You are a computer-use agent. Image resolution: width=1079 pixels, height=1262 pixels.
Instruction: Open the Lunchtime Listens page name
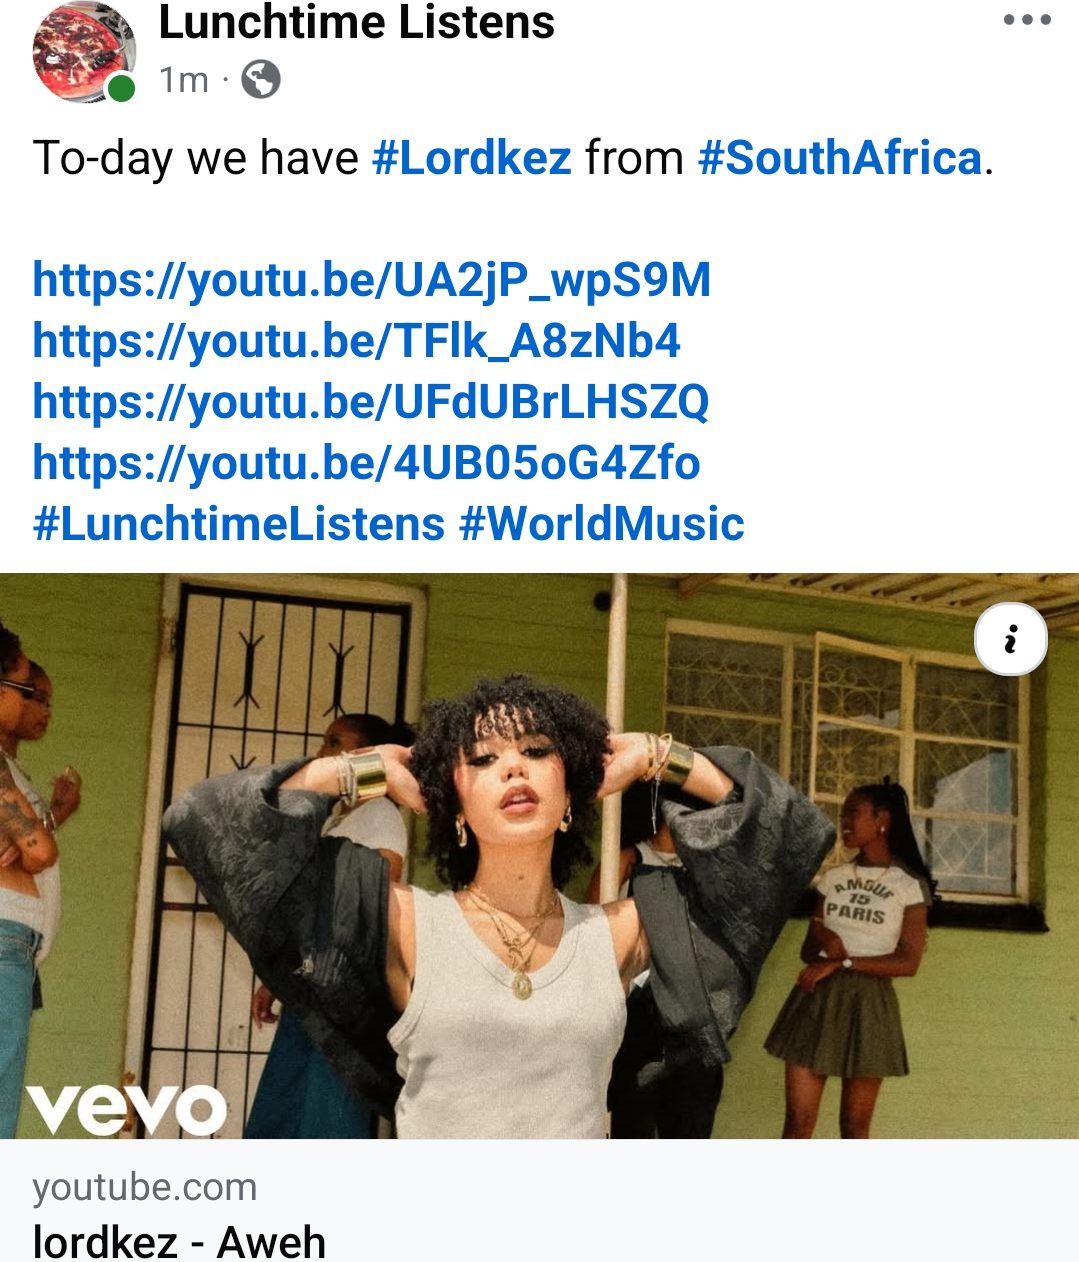[356, 22]
